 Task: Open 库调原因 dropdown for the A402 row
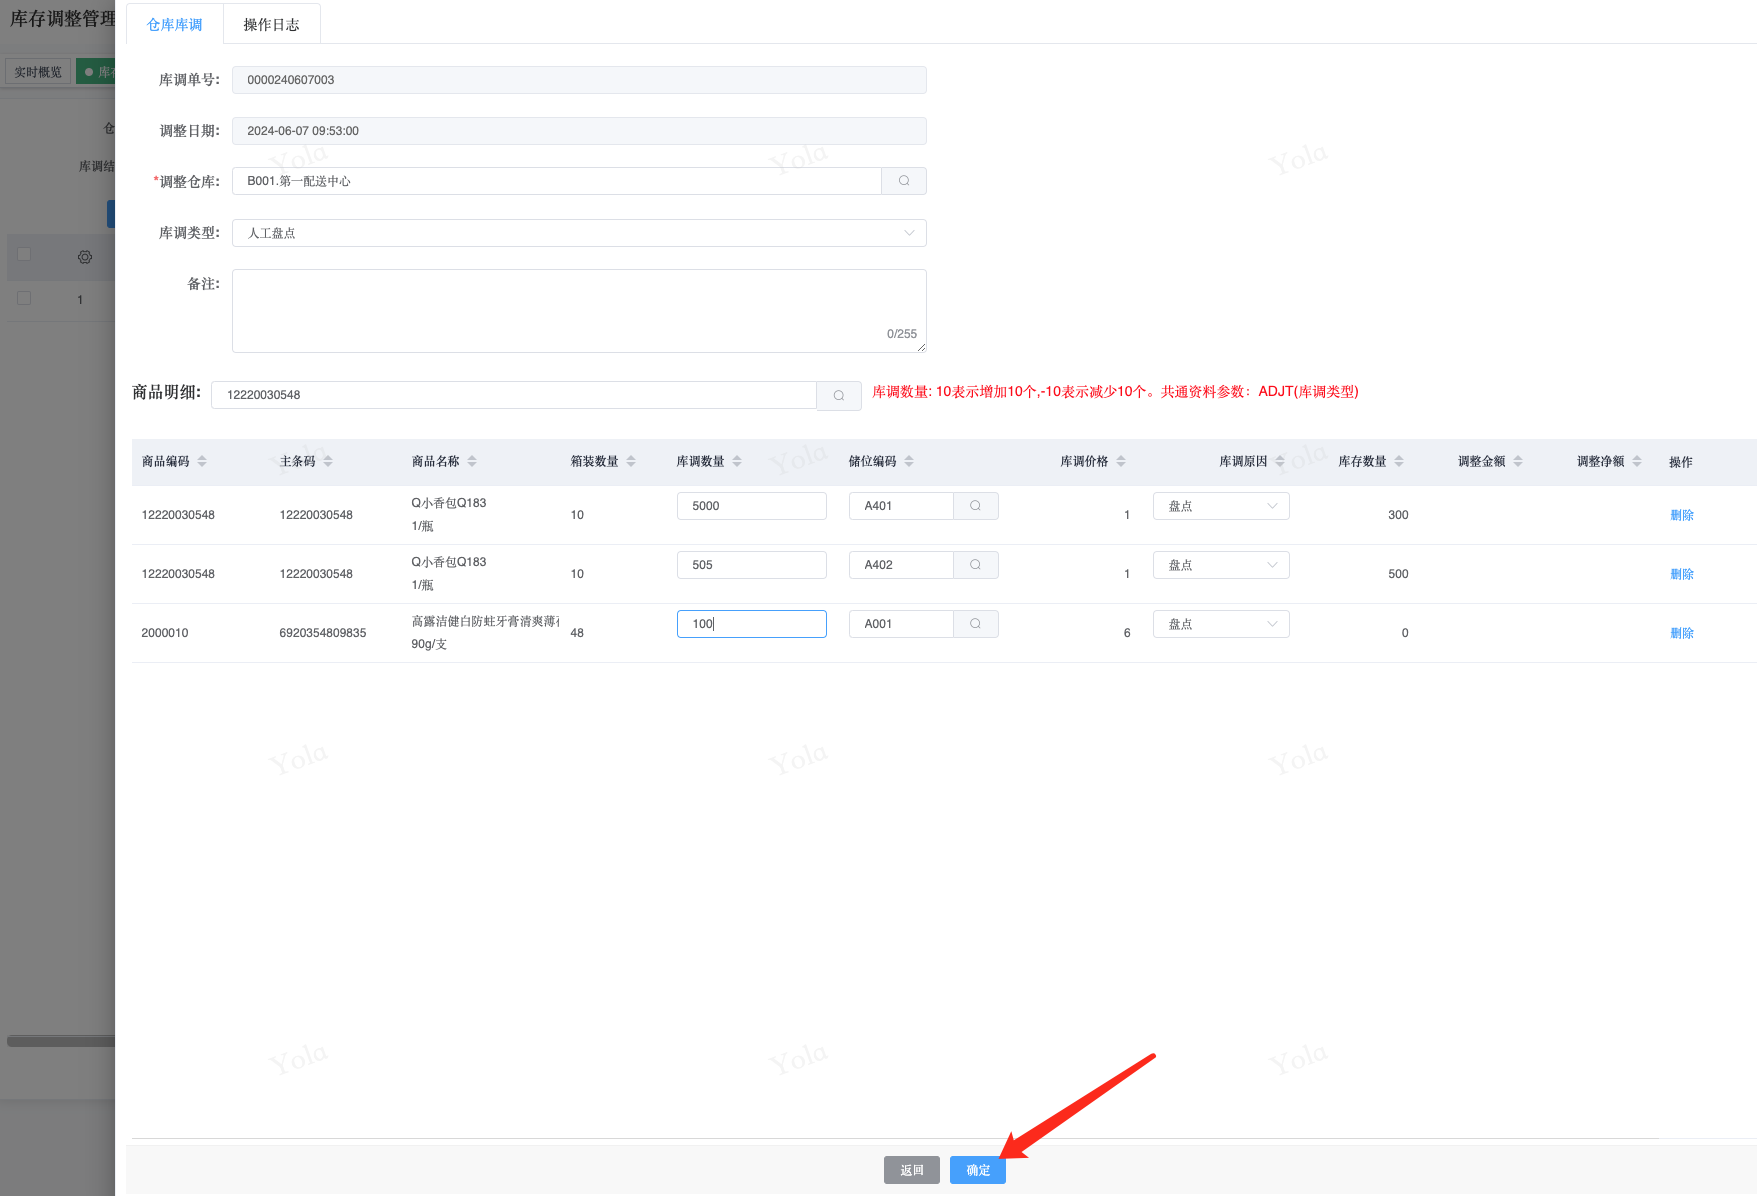pyautogui.click(x=1221, y=565)
